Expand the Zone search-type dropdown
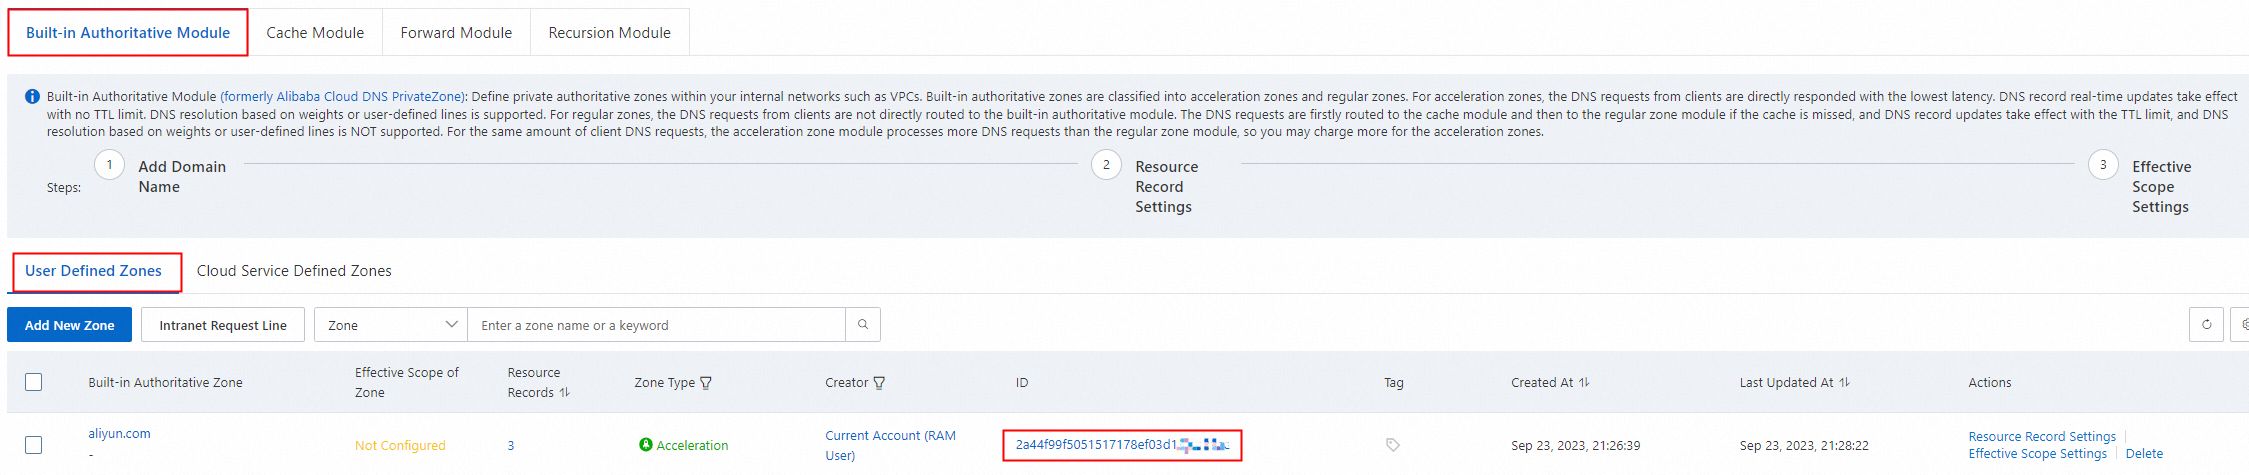 pyautogui.click(x=390, y=325)
